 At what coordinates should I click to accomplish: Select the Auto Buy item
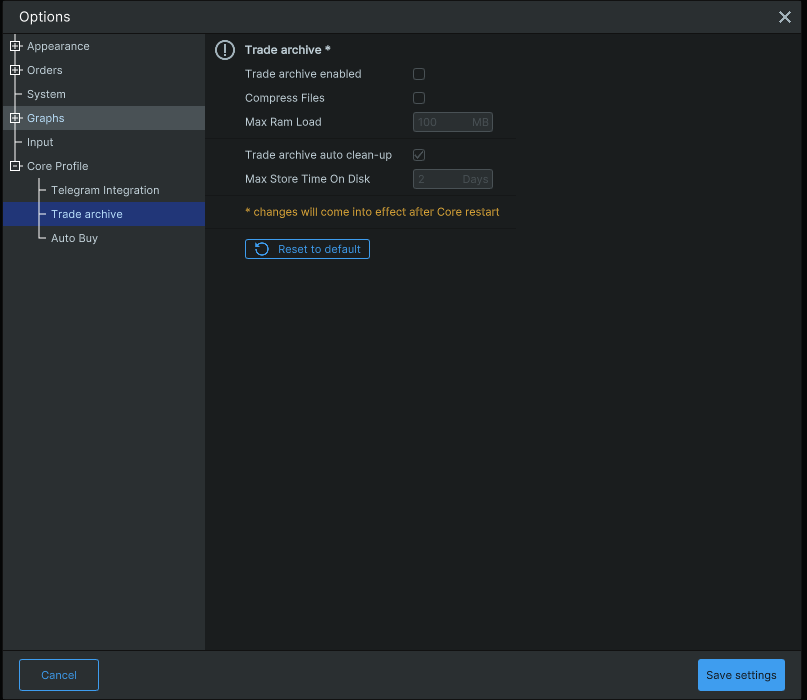coord(74,238)
